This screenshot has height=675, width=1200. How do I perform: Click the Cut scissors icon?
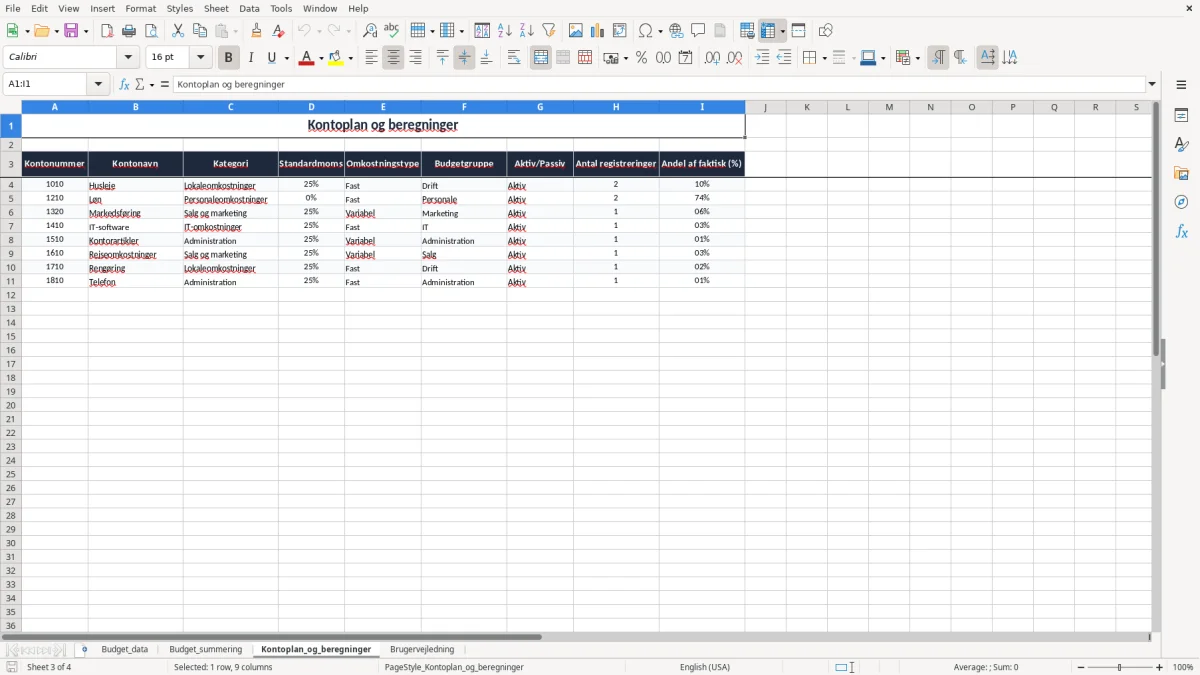[178, 31]
